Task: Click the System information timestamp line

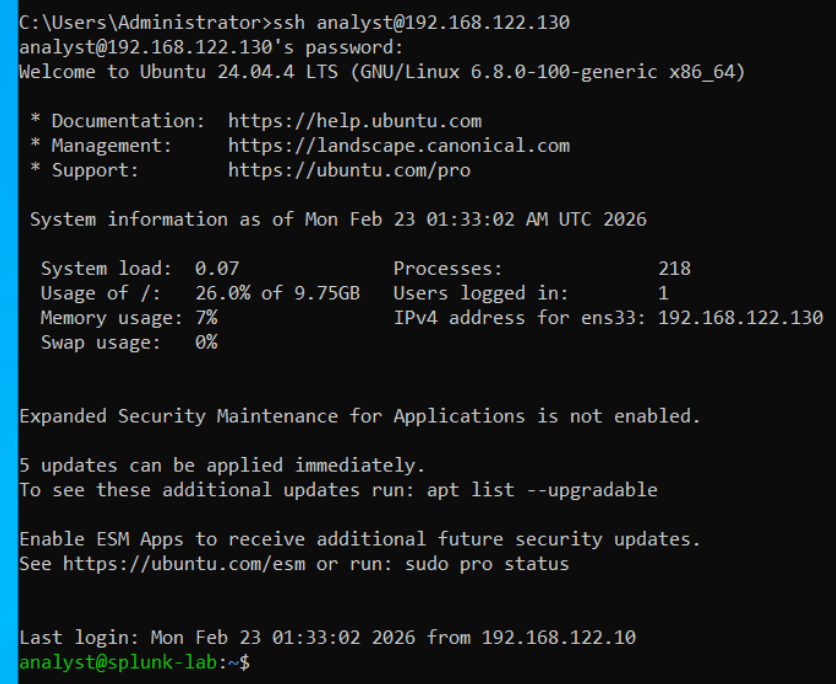Action: pos(338,219)
